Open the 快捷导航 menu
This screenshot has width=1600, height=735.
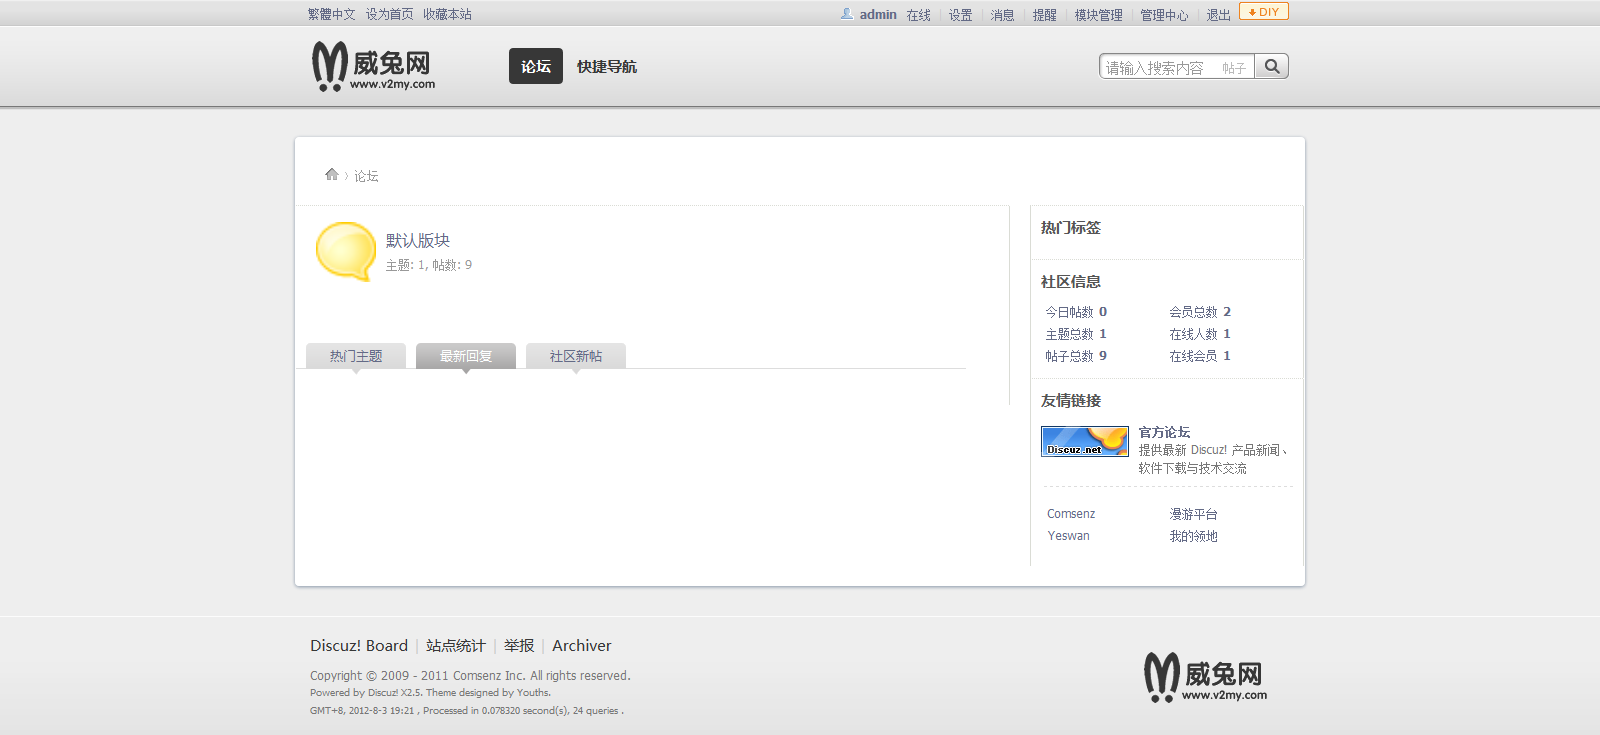(607, 66)
